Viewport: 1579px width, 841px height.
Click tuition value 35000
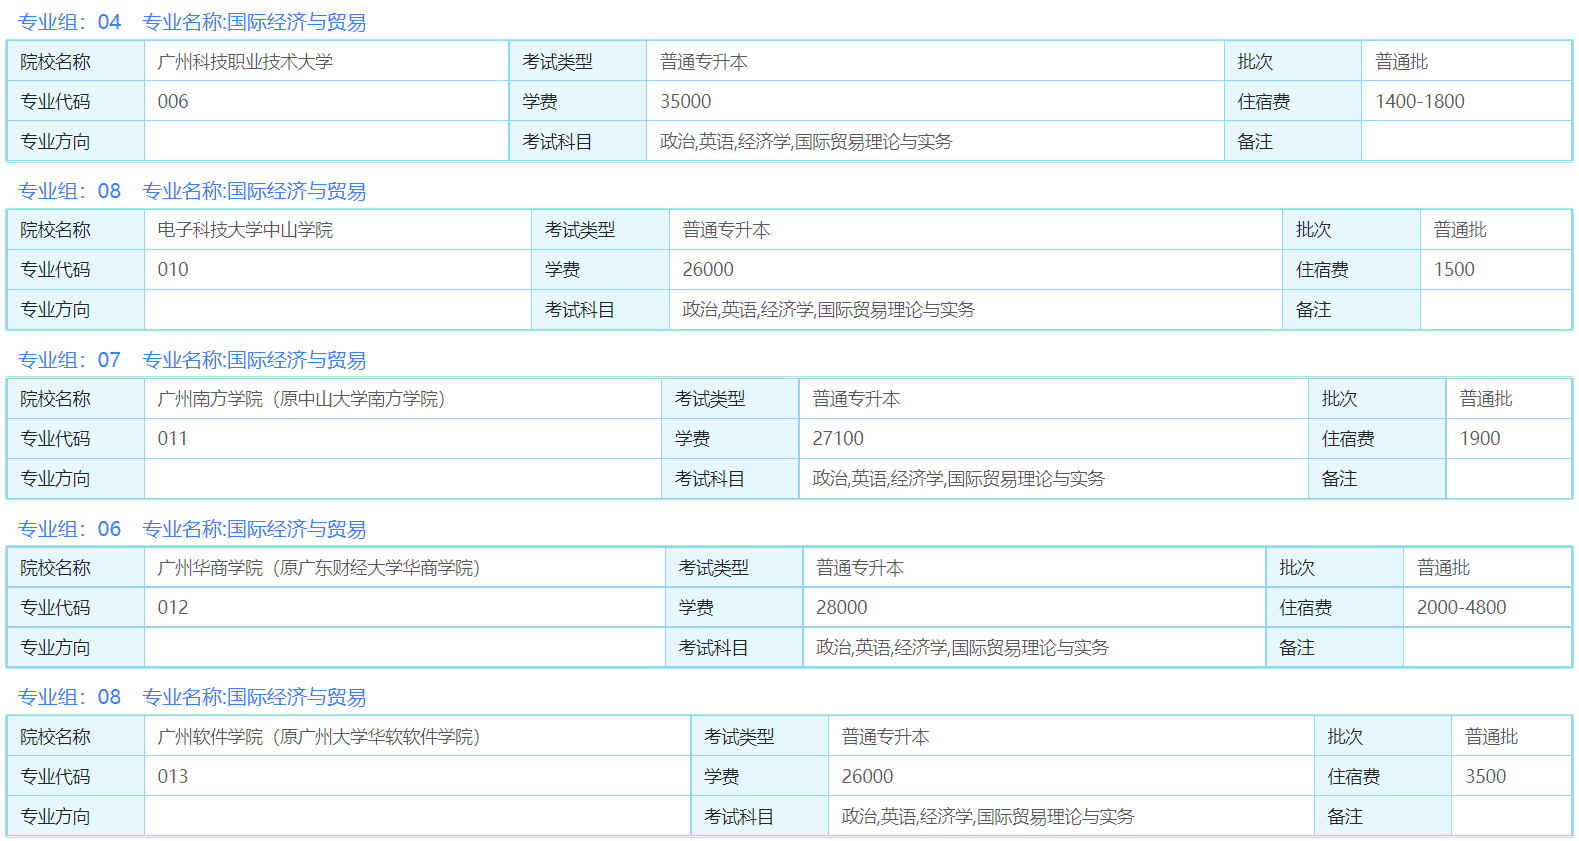coord(686,102)
